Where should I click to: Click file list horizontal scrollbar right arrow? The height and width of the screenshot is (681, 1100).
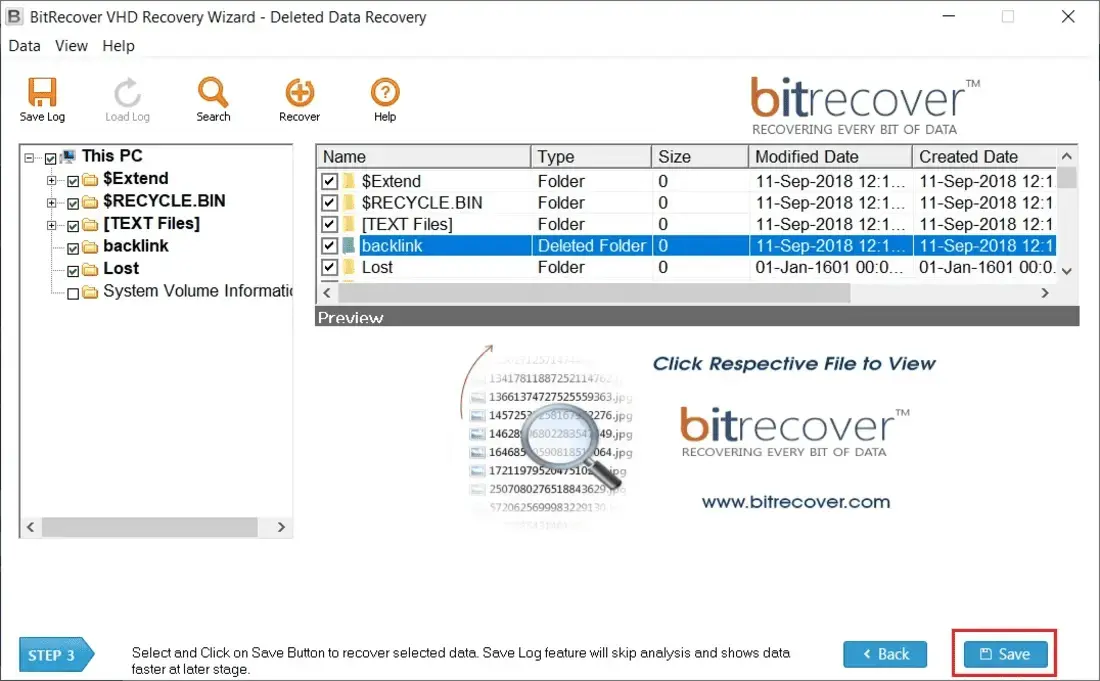[1045, 292]
